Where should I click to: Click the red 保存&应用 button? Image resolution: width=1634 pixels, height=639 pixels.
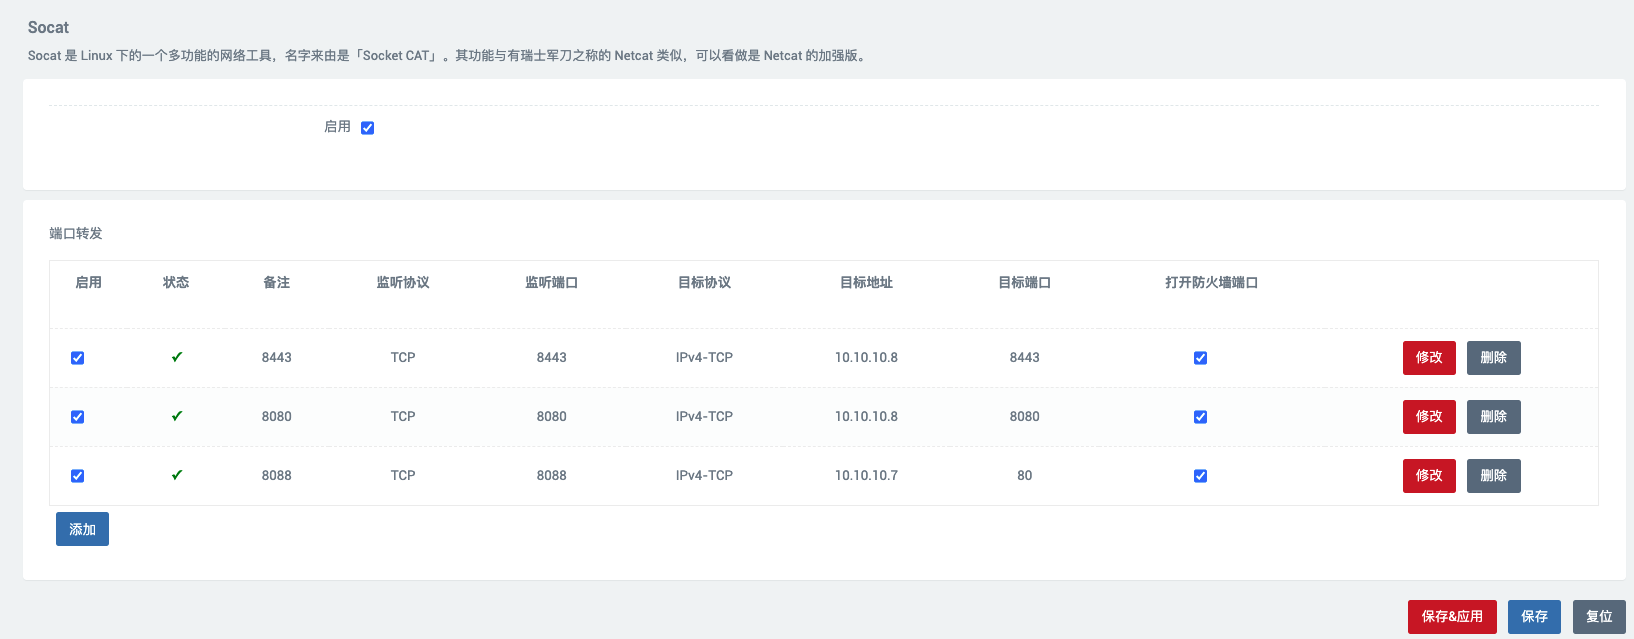pyautogui.click(x=1451, y=617)
